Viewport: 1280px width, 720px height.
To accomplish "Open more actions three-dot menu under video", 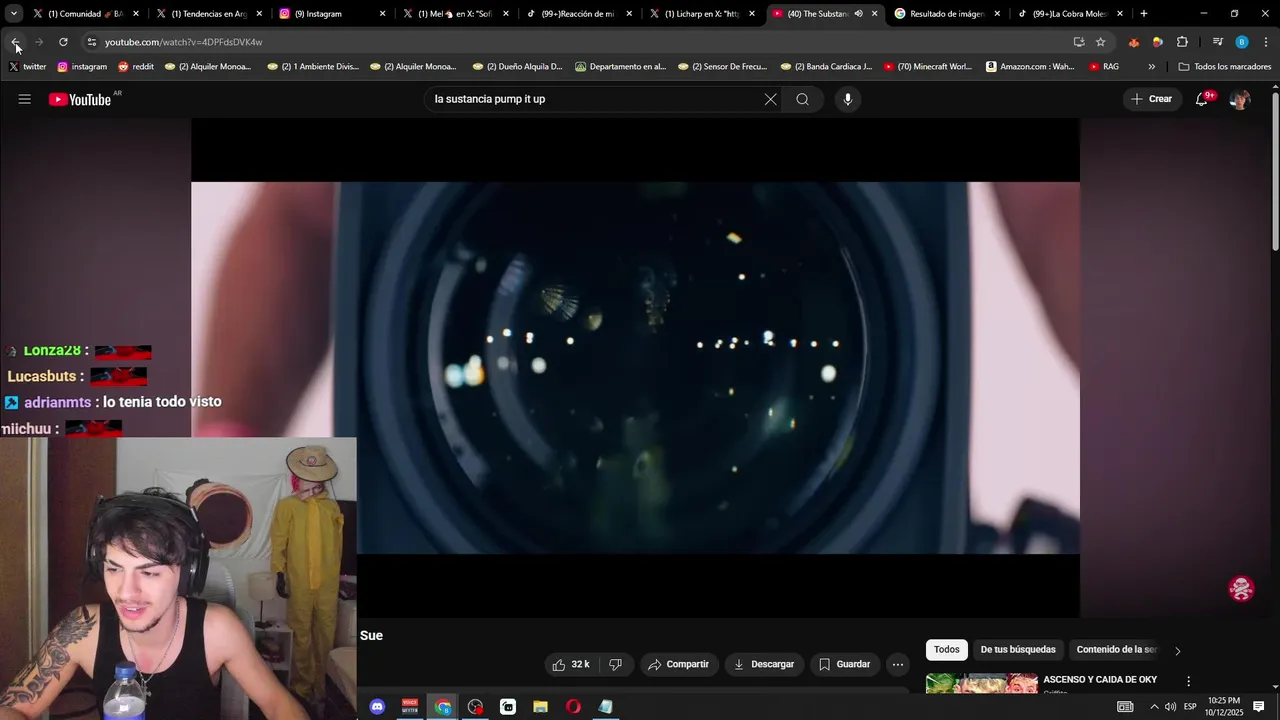I will pyautogui.click(x=898, y=664).
